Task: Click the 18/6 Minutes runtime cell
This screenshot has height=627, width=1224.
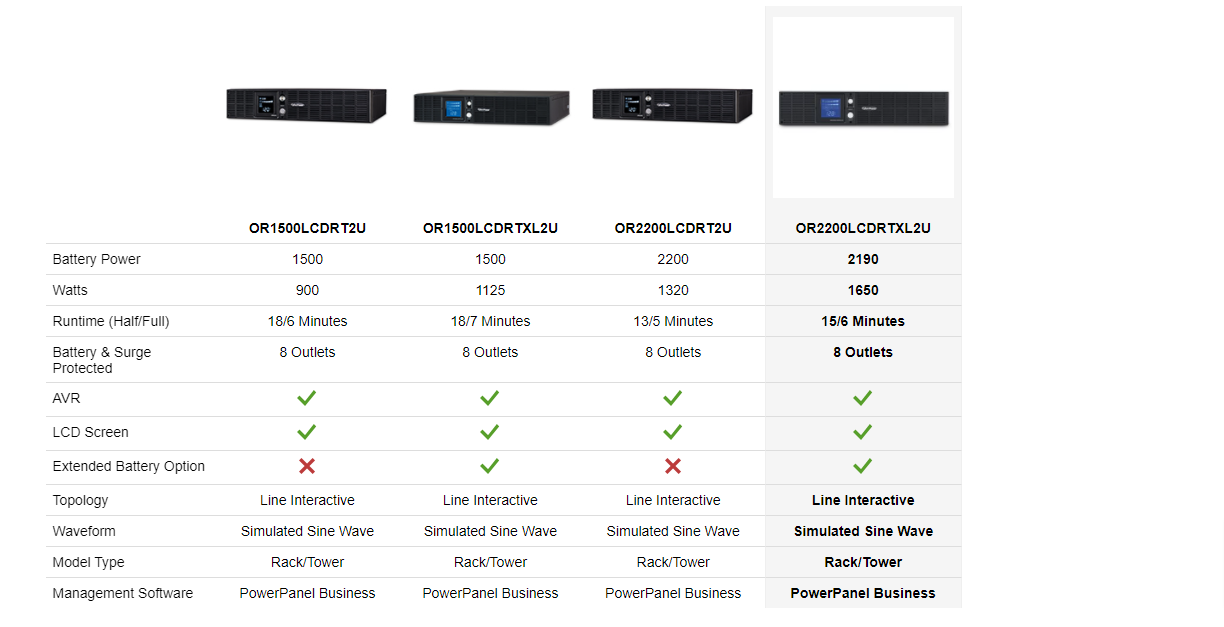Action: coord(307,321)
